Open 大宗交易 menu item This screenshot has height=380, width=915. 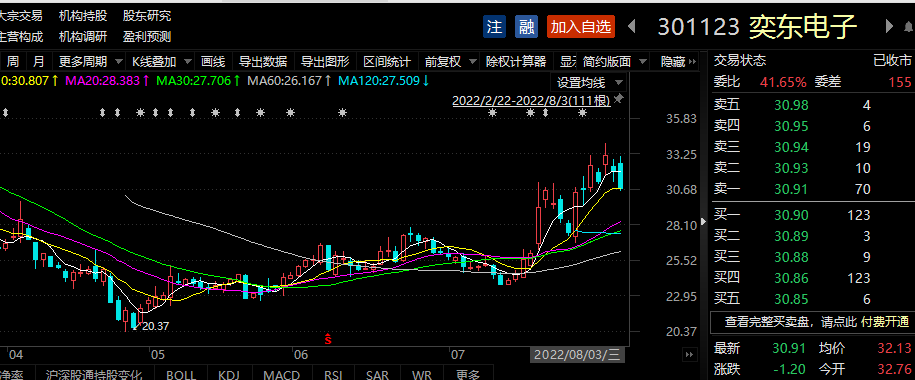pos(21,16)
